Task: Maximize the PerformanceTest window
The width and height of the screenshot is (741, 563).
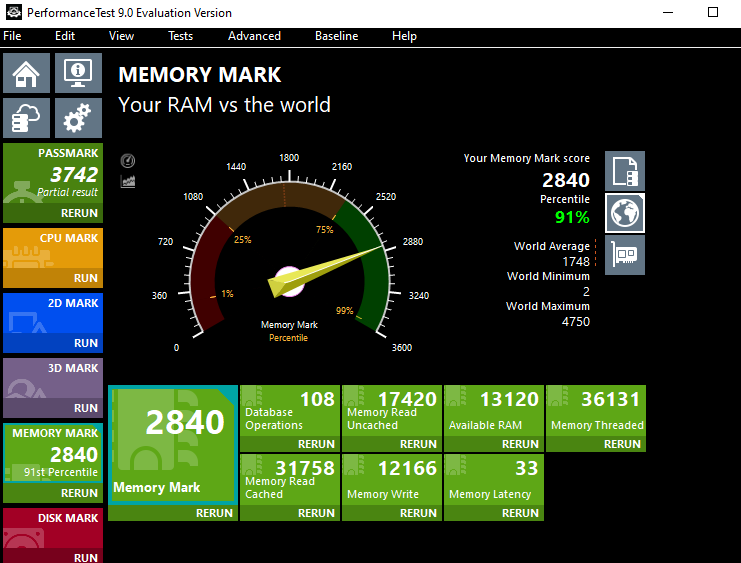Action: [713, 12]
